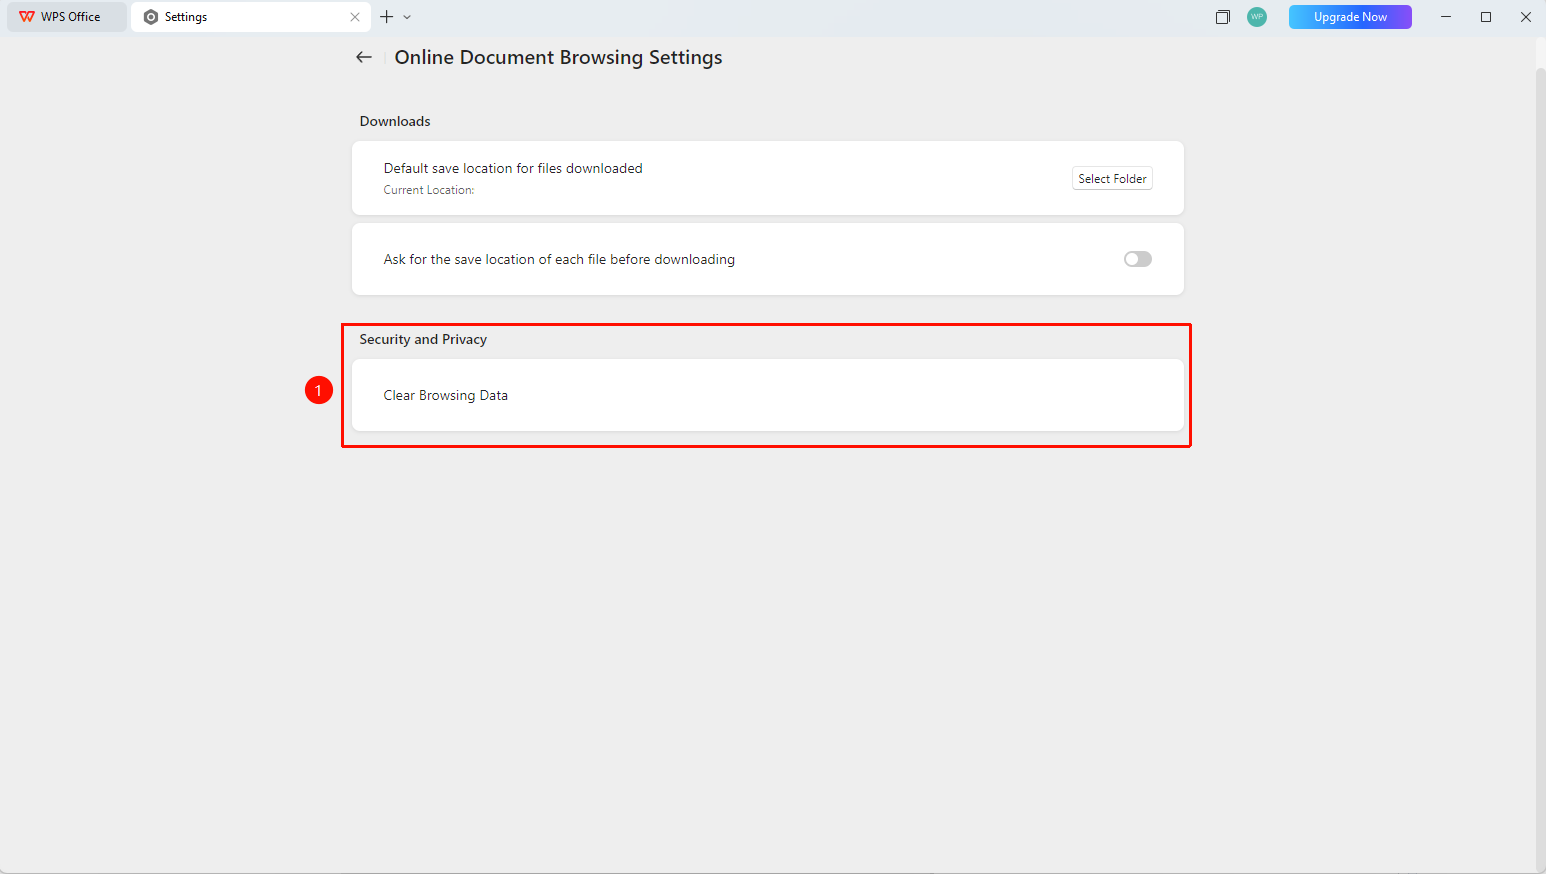
Task: Toggle ask for save location switch
Action: 1138,259
